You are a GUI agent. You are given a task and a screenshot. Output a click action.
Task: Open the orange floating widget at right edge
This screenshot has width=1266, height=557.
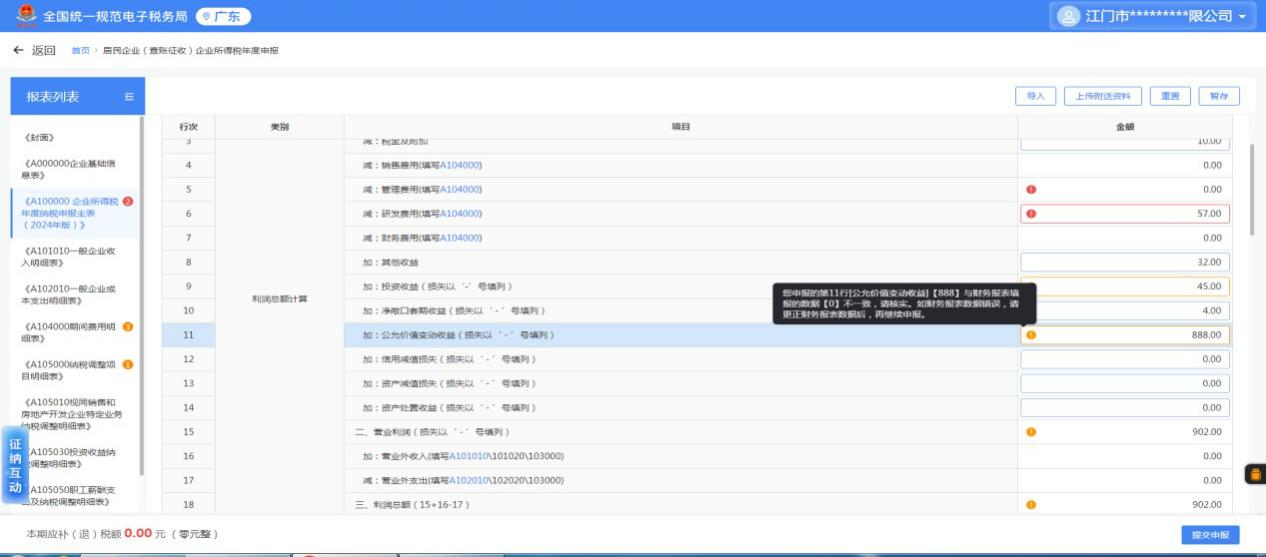click(x=1254, y=475)
